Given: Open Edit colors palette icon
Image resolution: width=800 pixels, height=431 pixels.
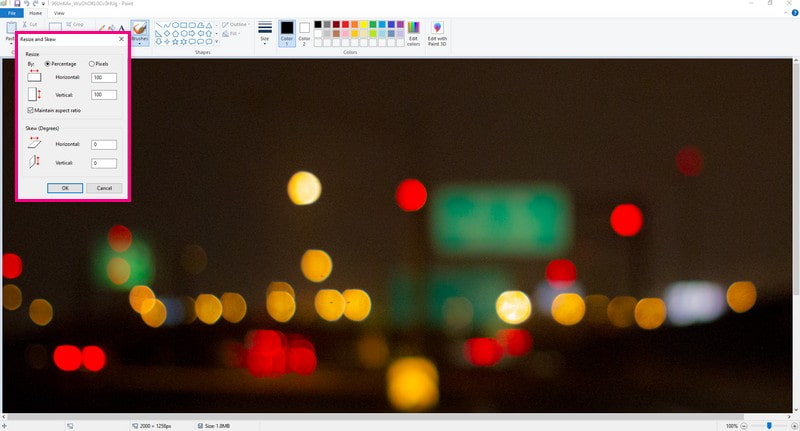Looking at the screenshot, I should click(x=413, y=32).
